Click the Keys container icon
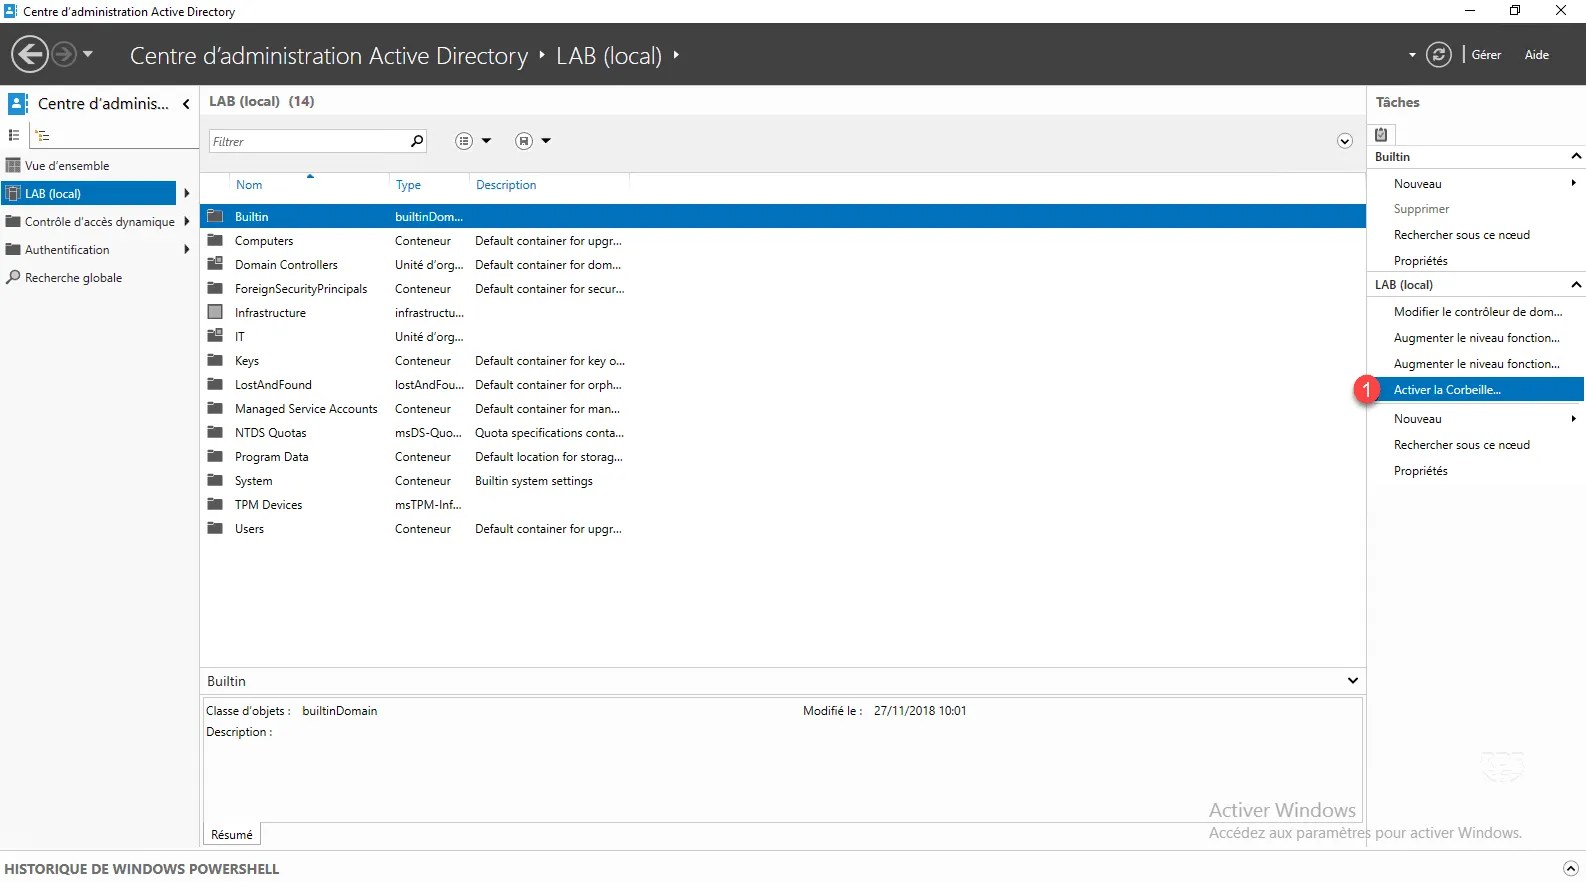The width and height of the screenshot is (1586, 882). point(215,360)
